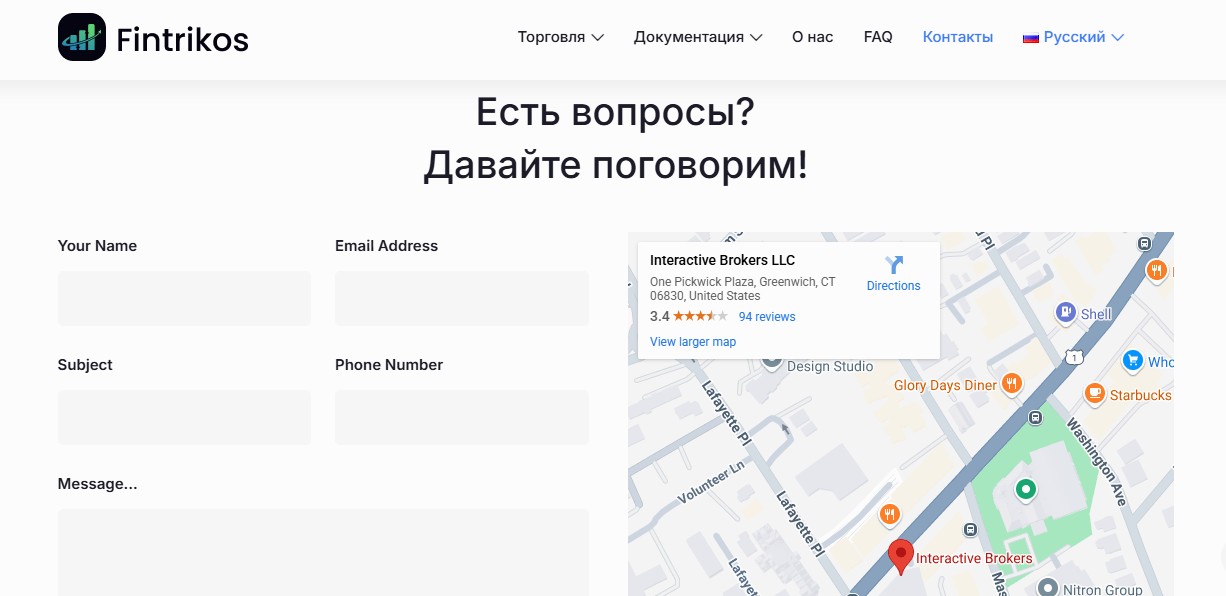Click the Email Address field label

click(386, 246)
